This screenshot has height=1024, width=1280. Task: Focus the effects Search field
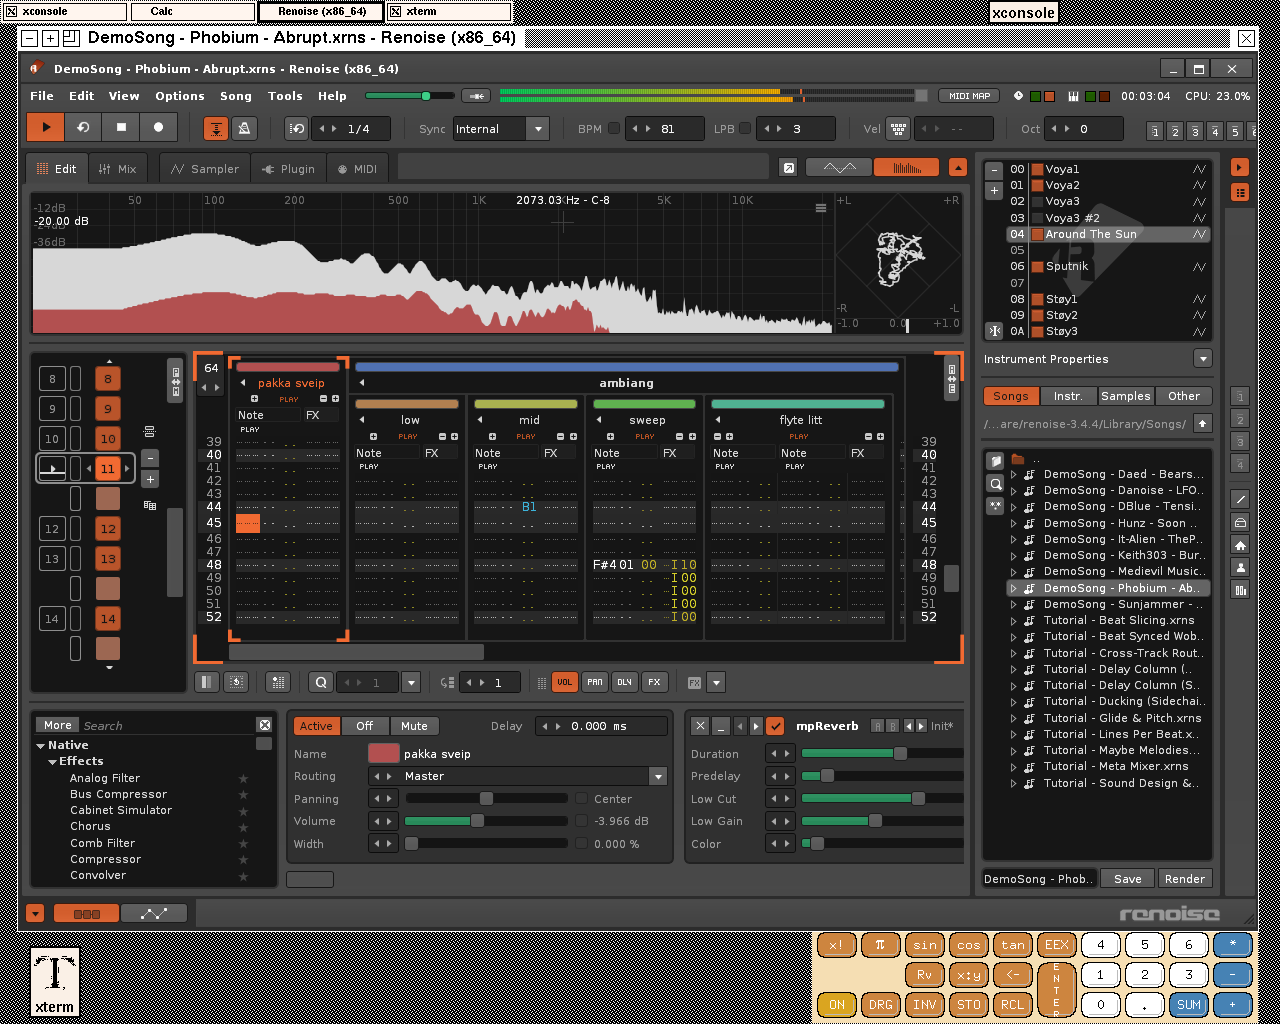point(168,725)
